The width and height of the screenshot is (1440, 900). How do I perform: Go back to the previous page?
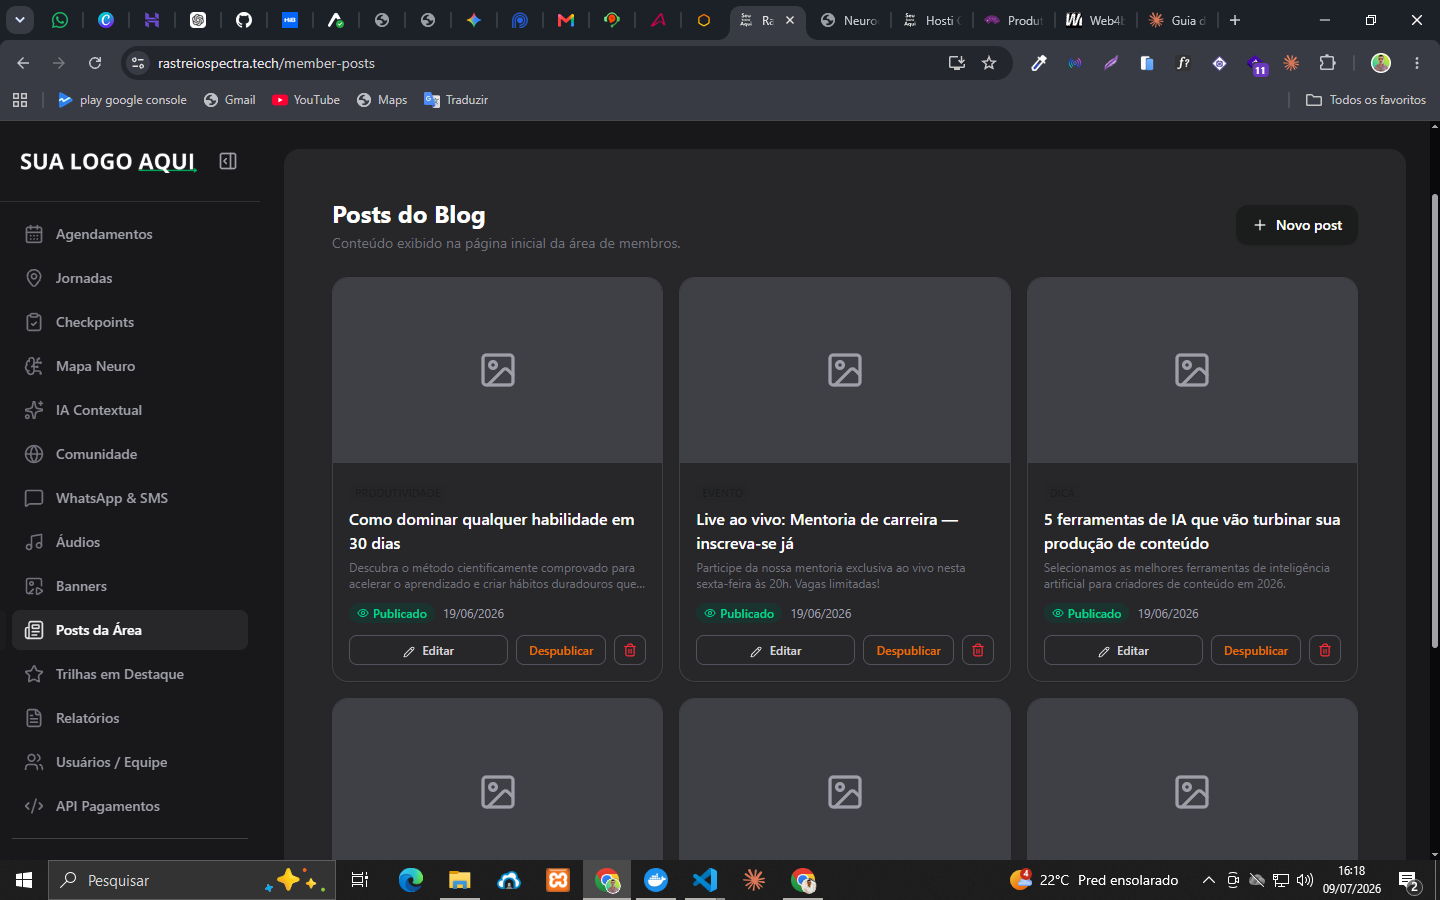click(23, 63)
